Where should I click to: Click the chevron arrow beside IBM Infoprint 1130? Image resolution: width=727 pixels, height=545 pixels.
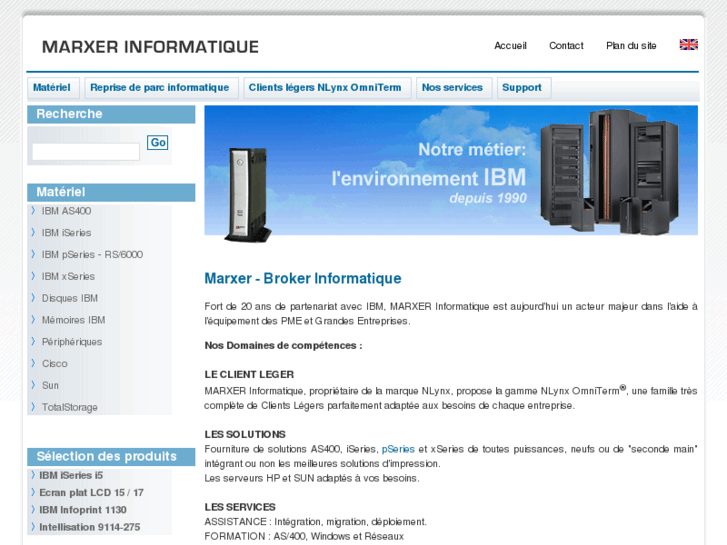point(33,509)
